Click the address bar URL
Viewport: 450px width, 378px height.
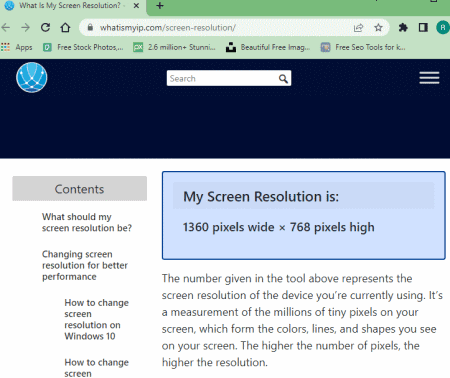click(168, 28)
